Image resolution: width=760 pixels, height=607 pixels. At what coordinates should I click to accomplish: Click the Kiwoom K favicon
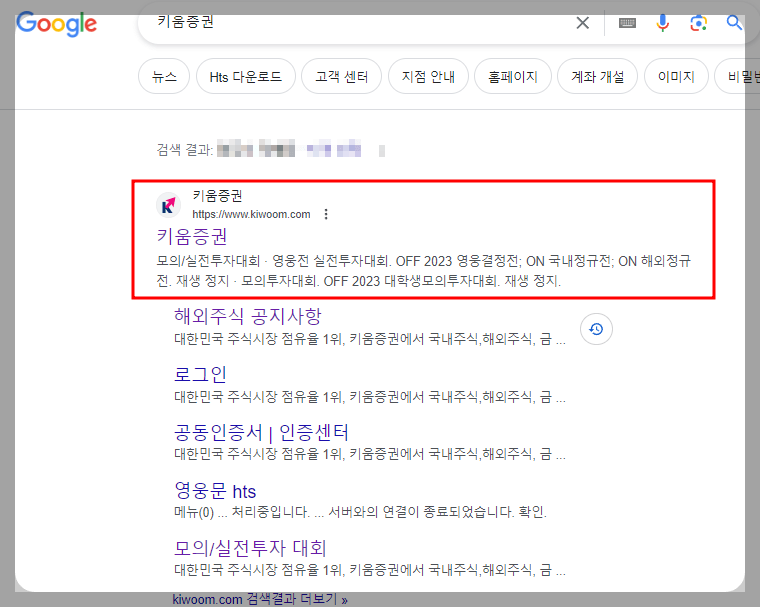[x=168, y=205]
